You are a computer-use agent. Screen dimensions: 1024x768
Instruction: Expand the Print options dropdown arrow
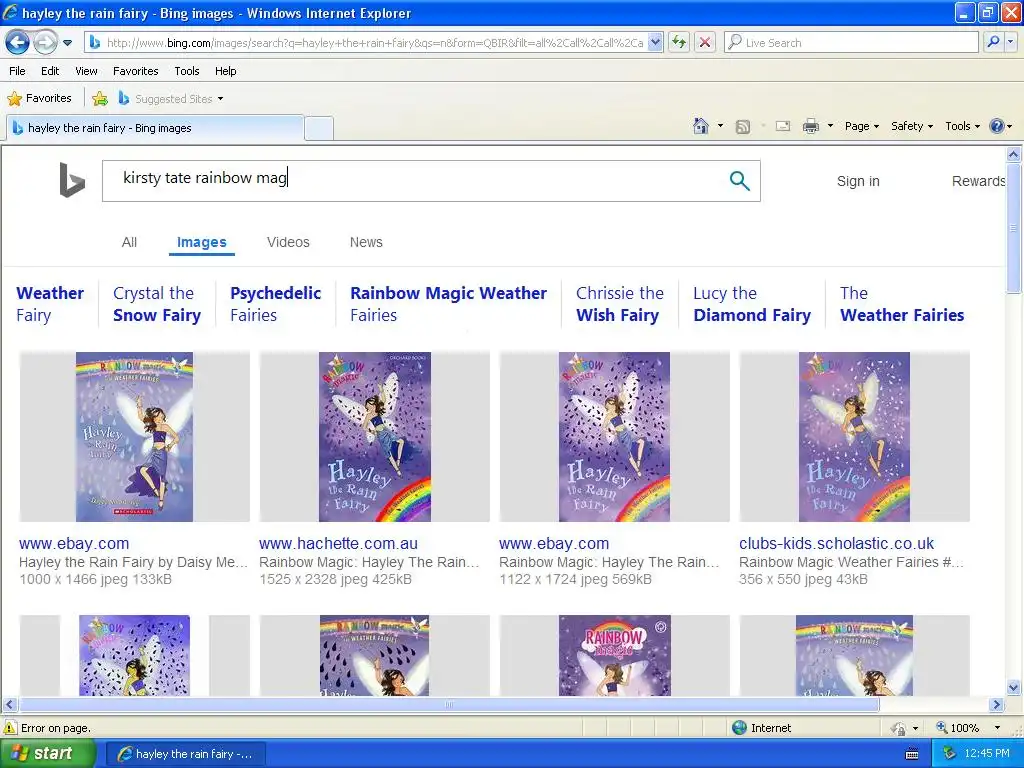pos(830,126)
